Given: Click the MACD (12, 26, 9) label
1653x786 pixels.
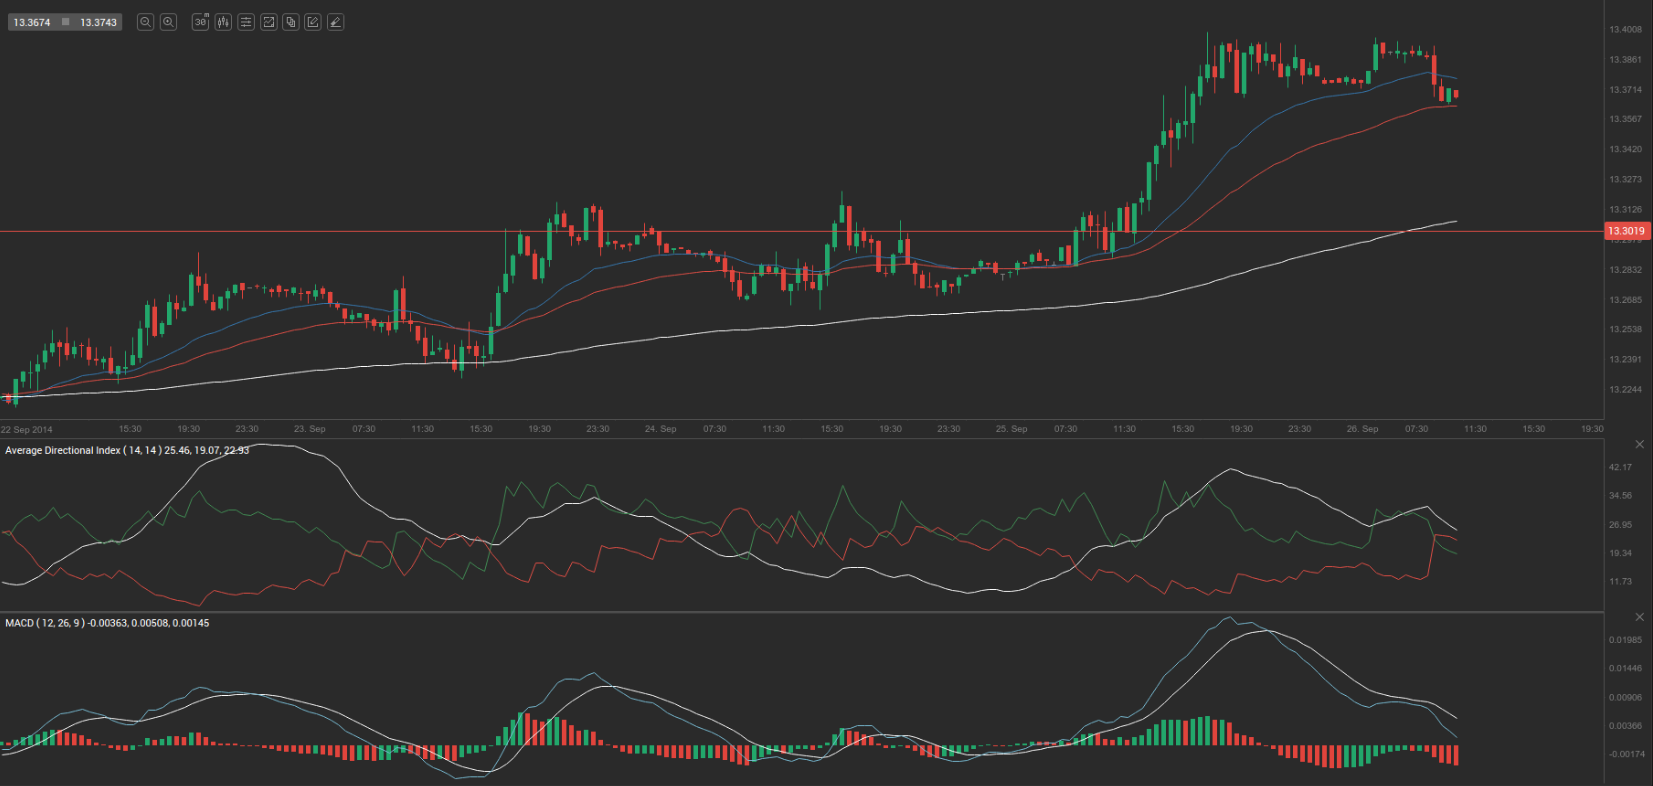Looking at the screenshot, I should 44,623.
